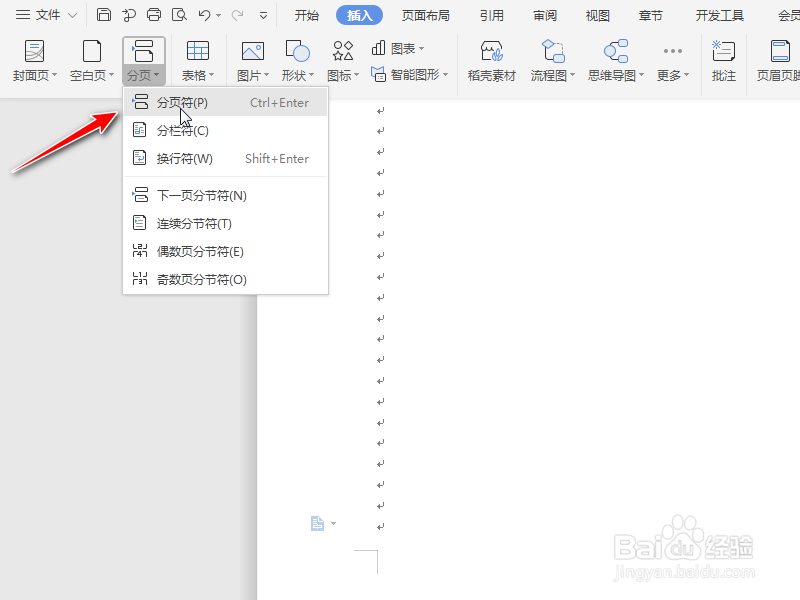
Task: Switch to the 页面布局 tab
Action: click(x=426, y=15)
